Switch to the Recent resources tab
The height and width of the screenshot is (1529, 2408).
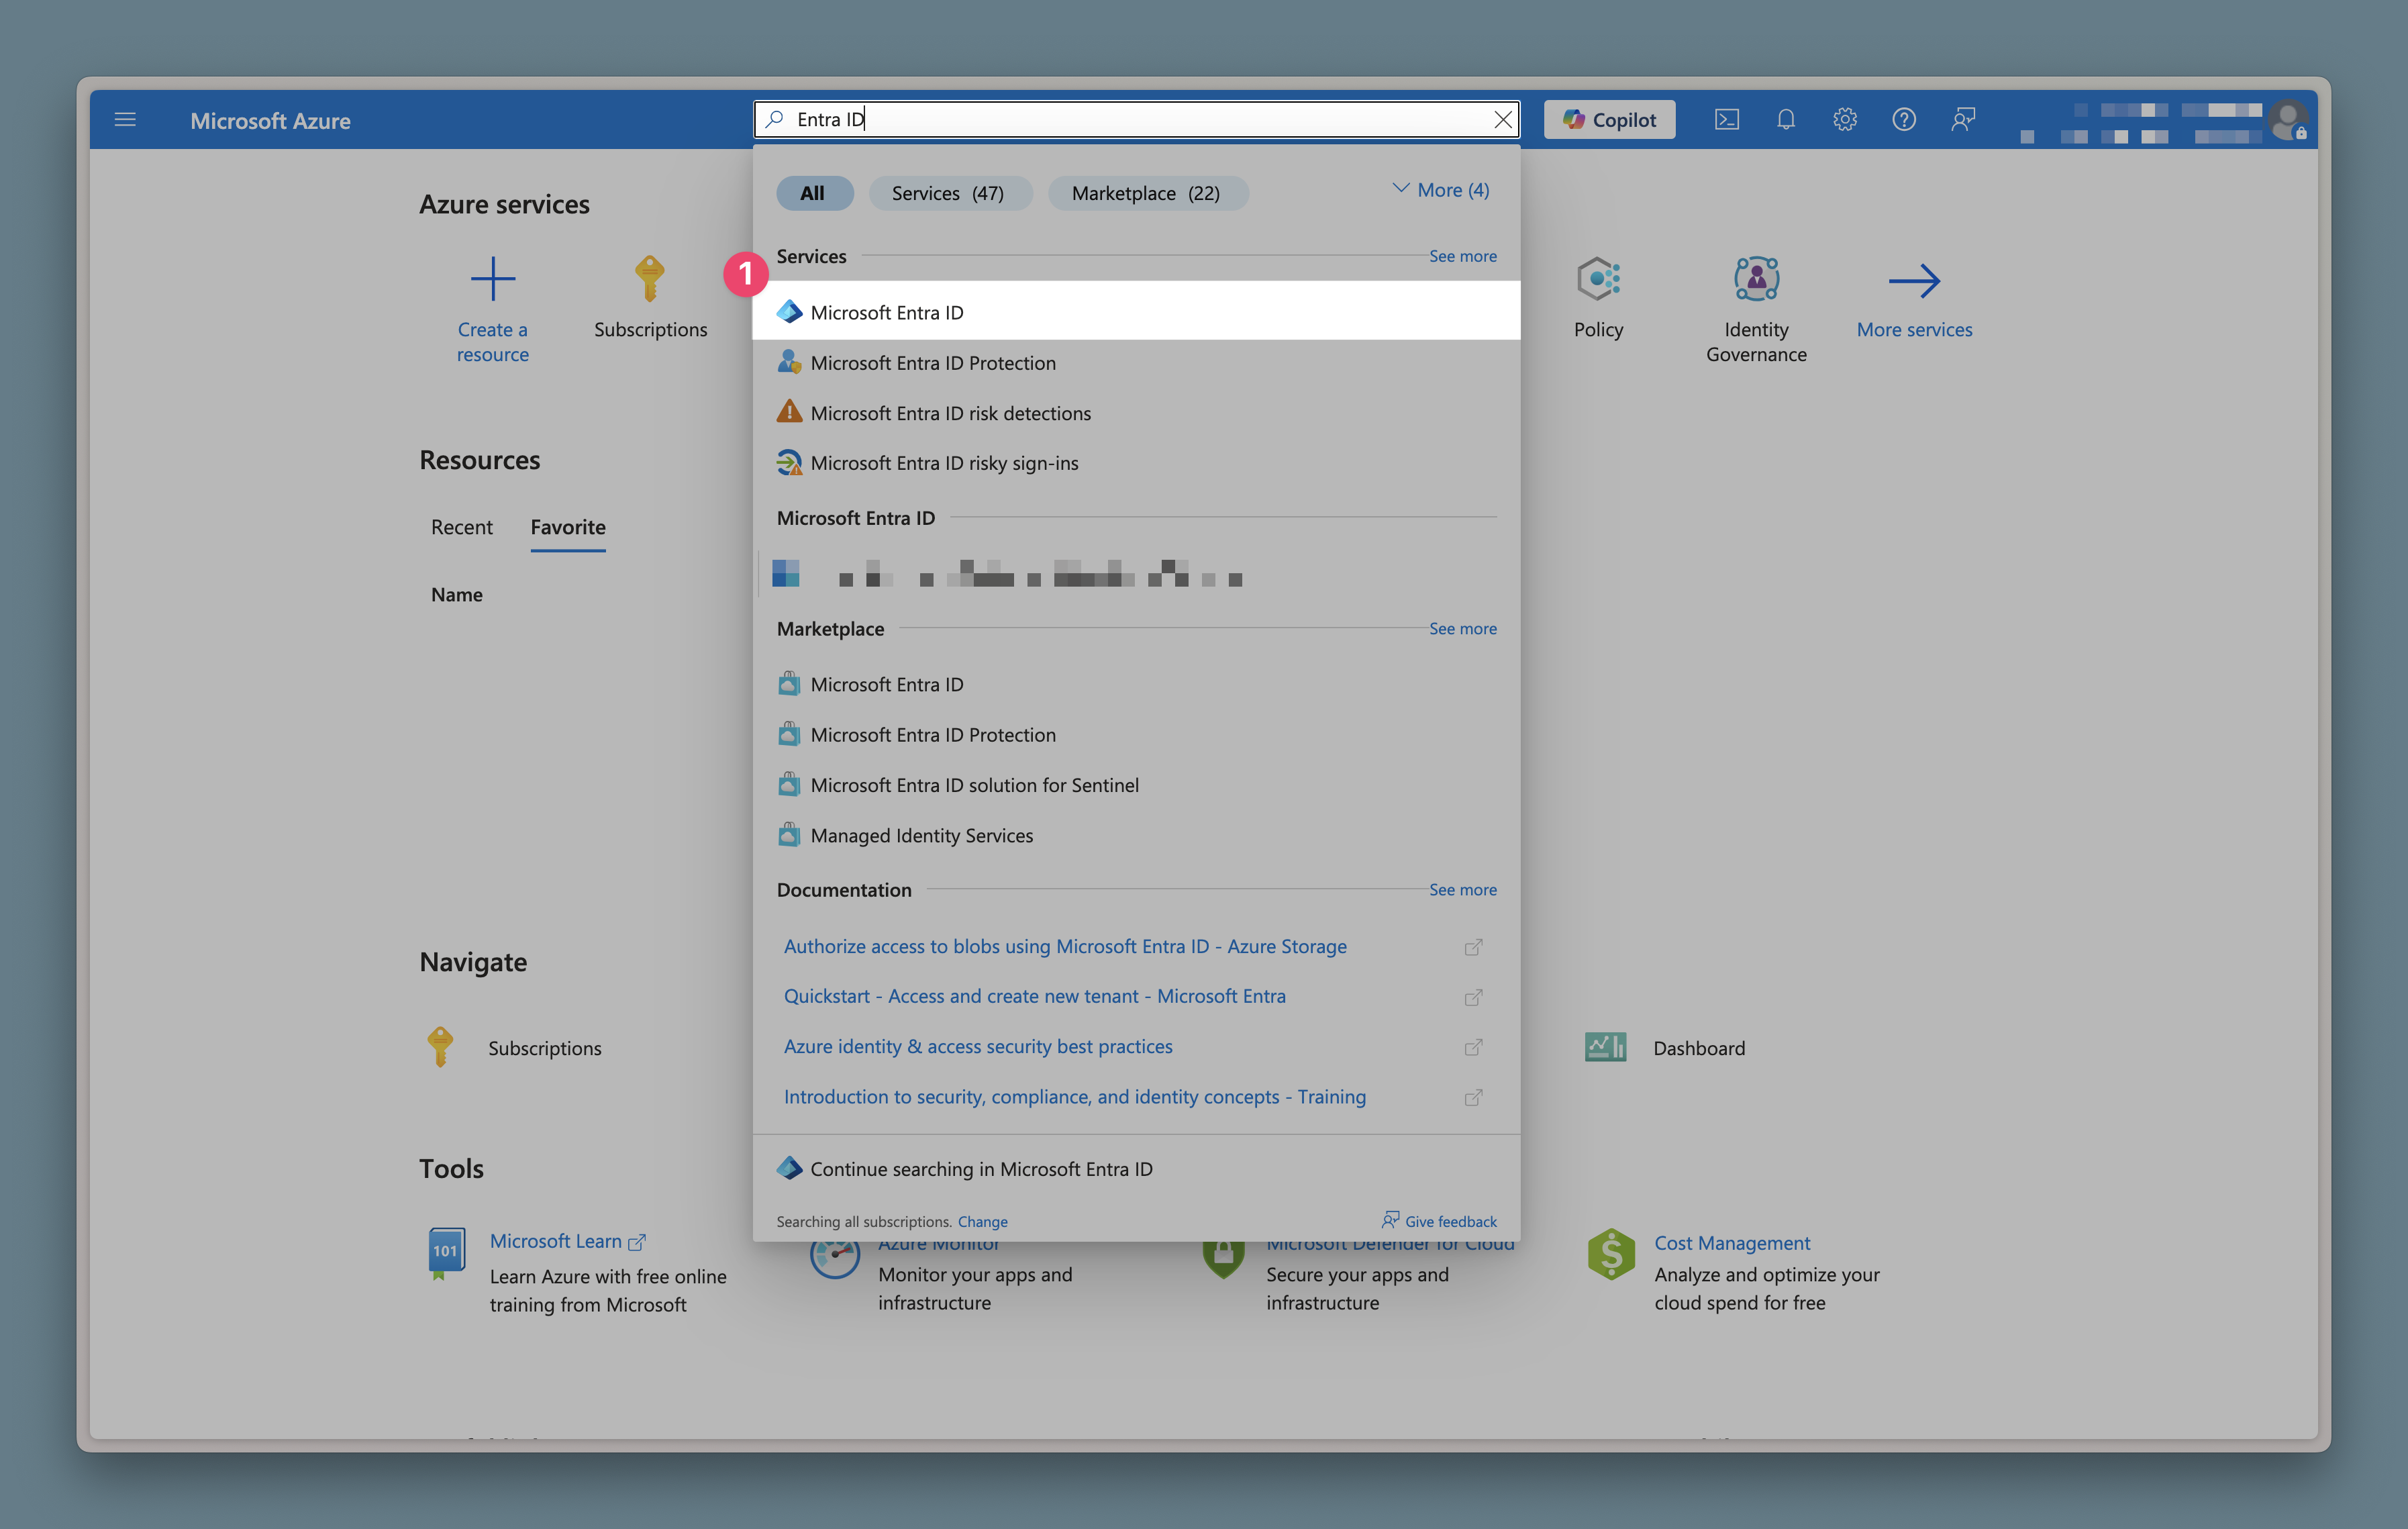(461, 527)
